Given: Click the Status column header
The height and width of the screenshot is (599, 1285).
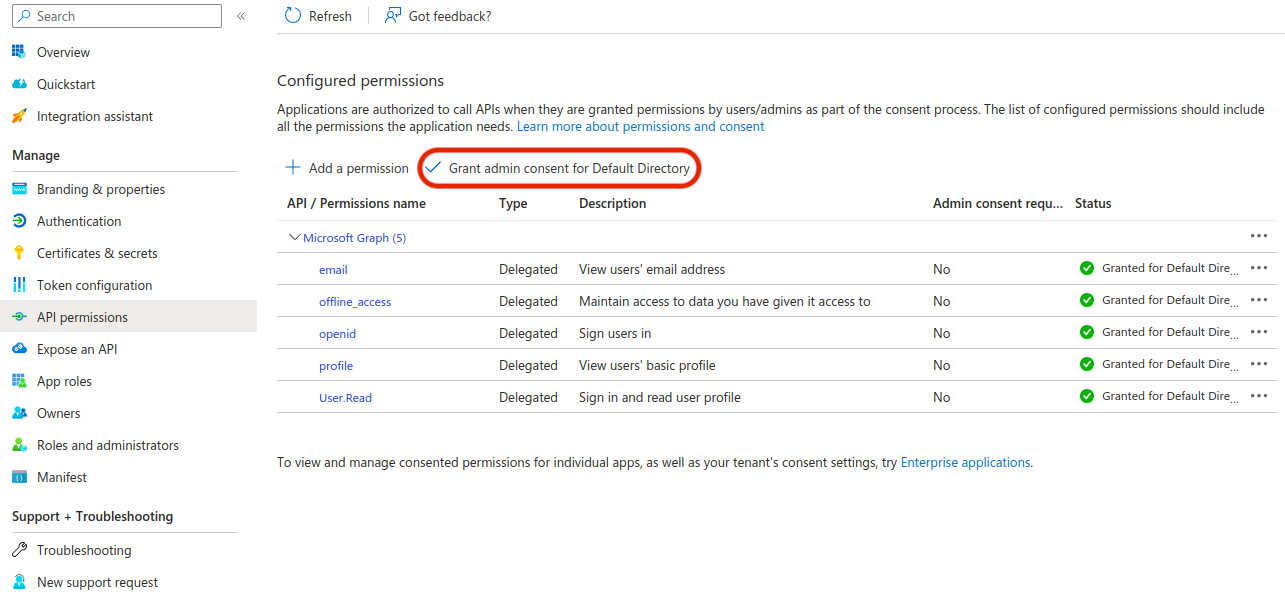Looking at the screenshot, I should point(1093,203).
